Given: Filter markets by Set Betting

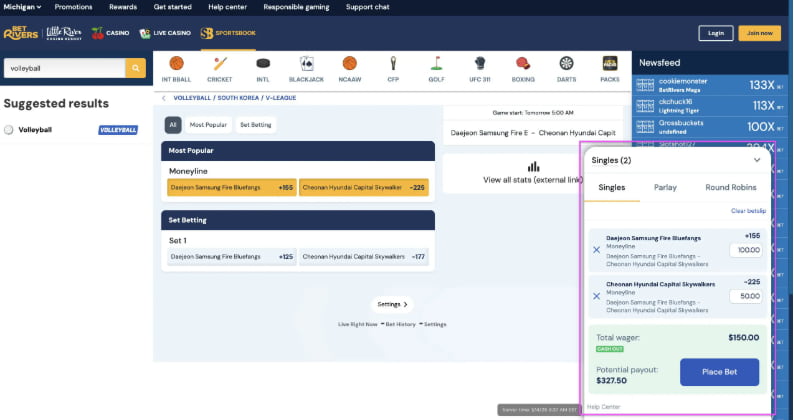Looking at the screenshot, I should [x=256, y=125].
